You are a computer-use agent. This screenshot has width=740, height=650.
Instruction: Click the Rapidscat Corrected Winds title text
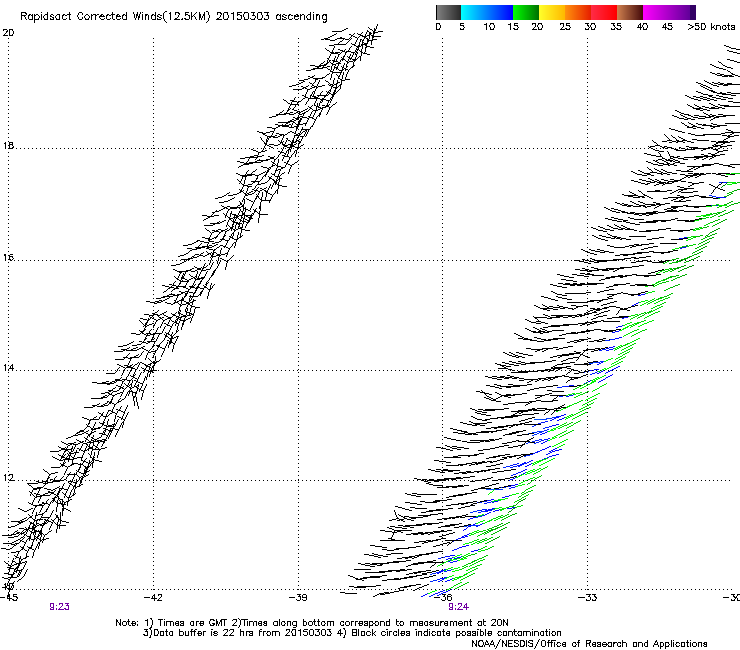coord(174,17)
